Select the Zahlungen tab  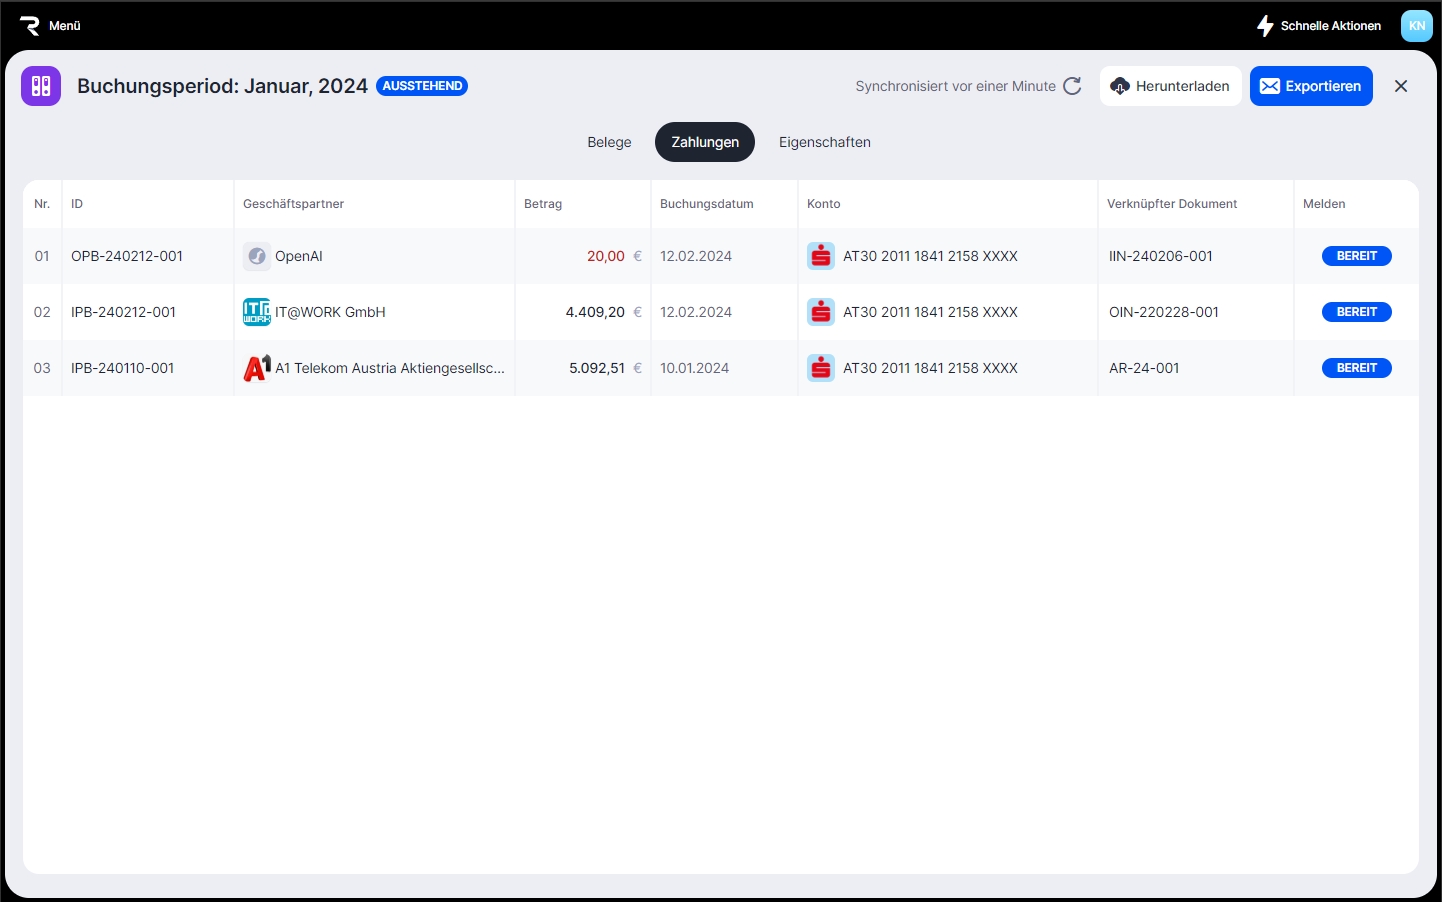[705, 142]
